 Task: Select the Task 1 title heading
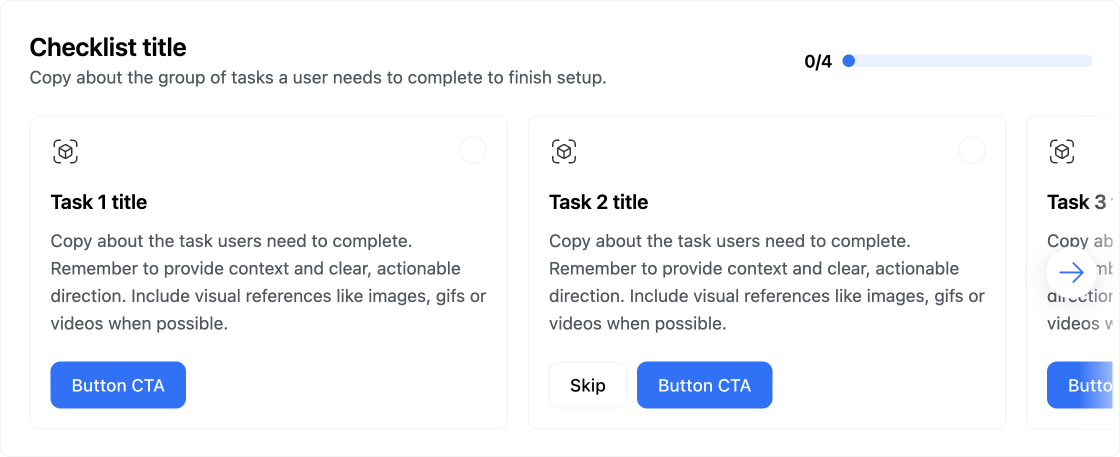[99, 202]
